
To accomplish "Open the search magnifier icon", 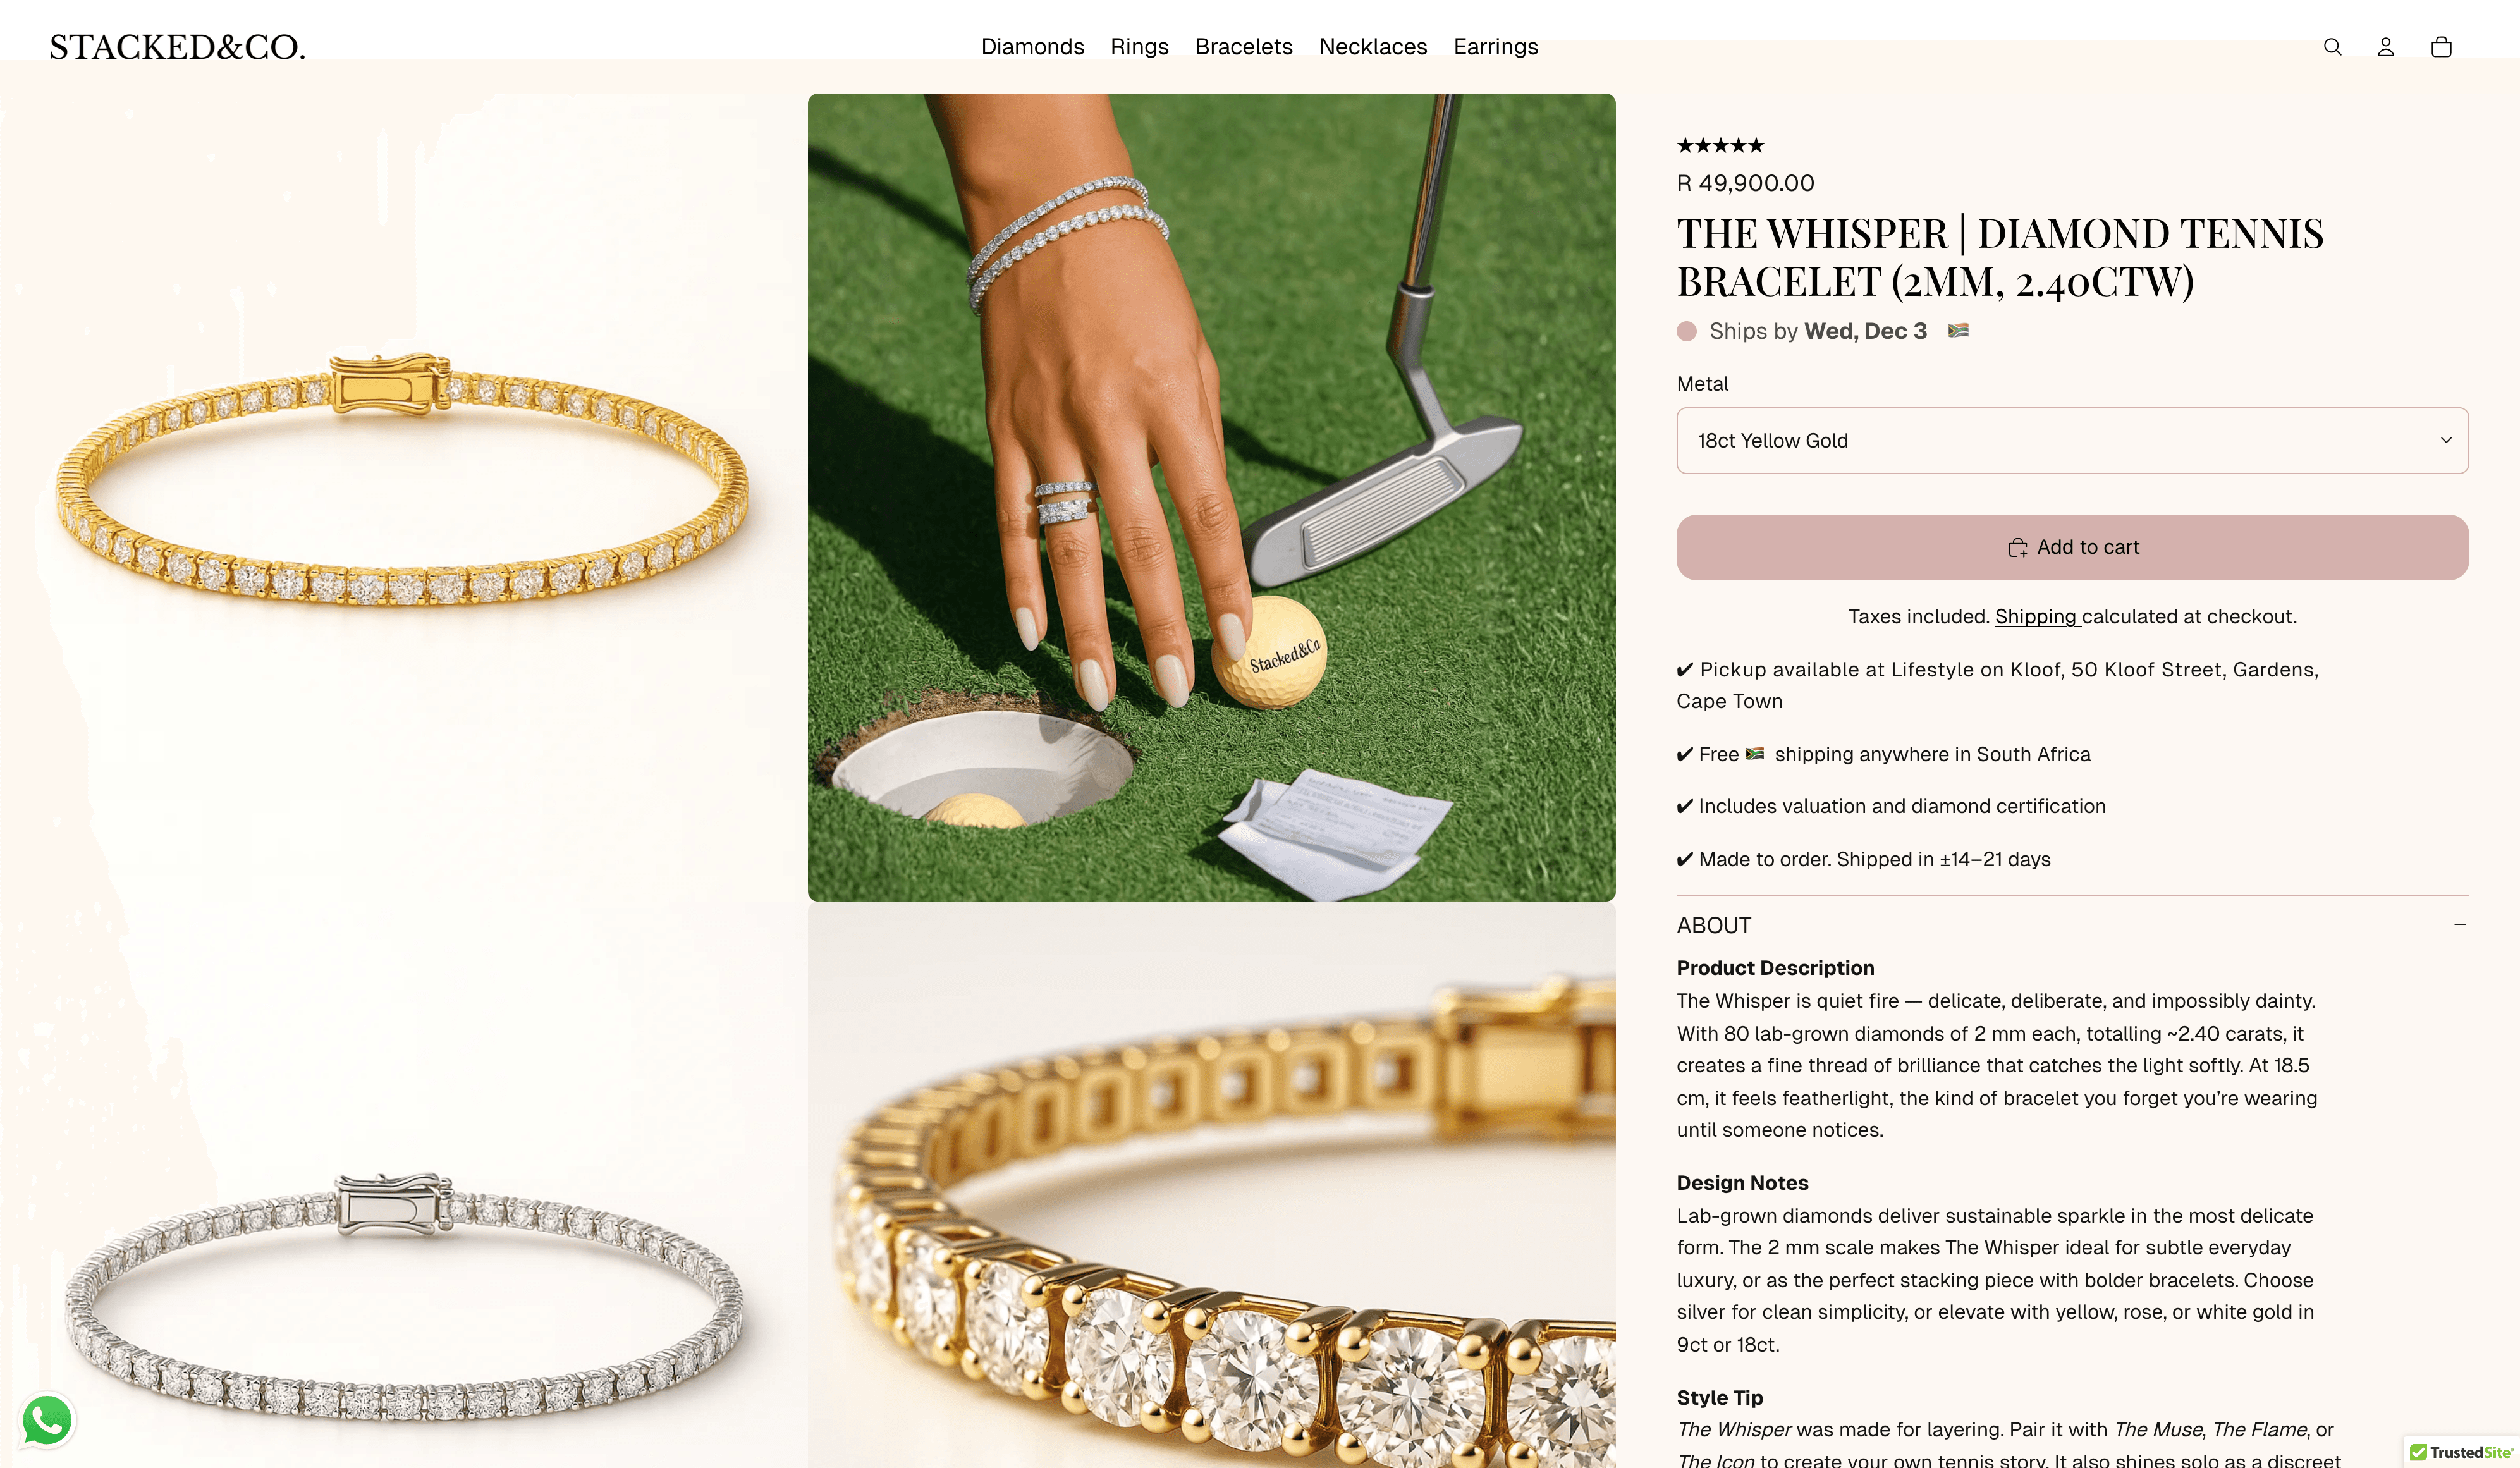I will coord(2332,47).
